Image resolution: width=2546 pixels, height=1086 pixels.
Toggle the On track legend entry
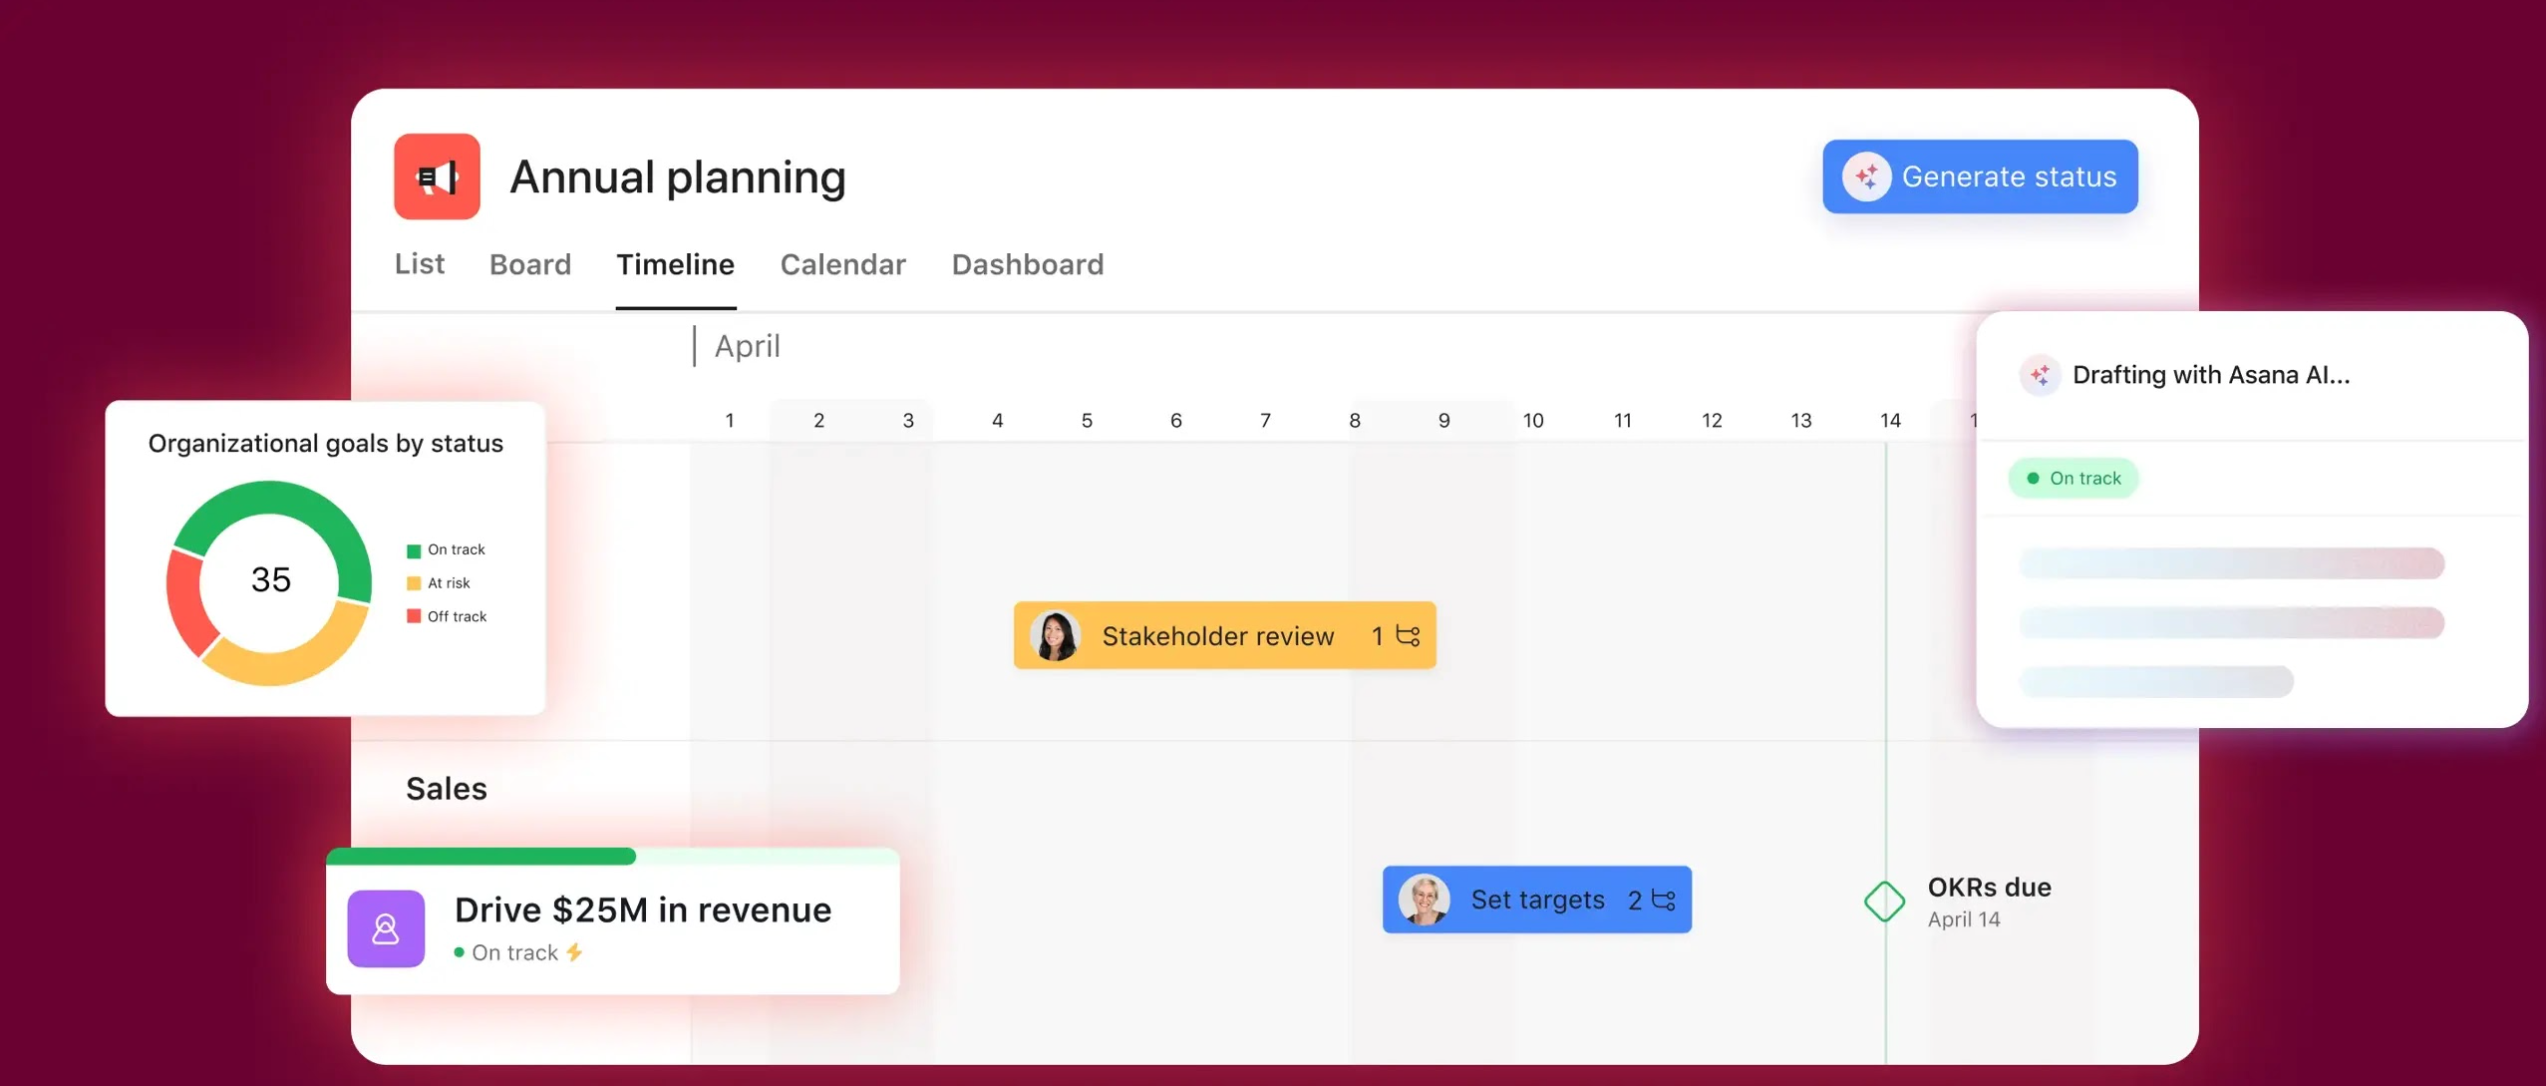(x=446, y=549)
